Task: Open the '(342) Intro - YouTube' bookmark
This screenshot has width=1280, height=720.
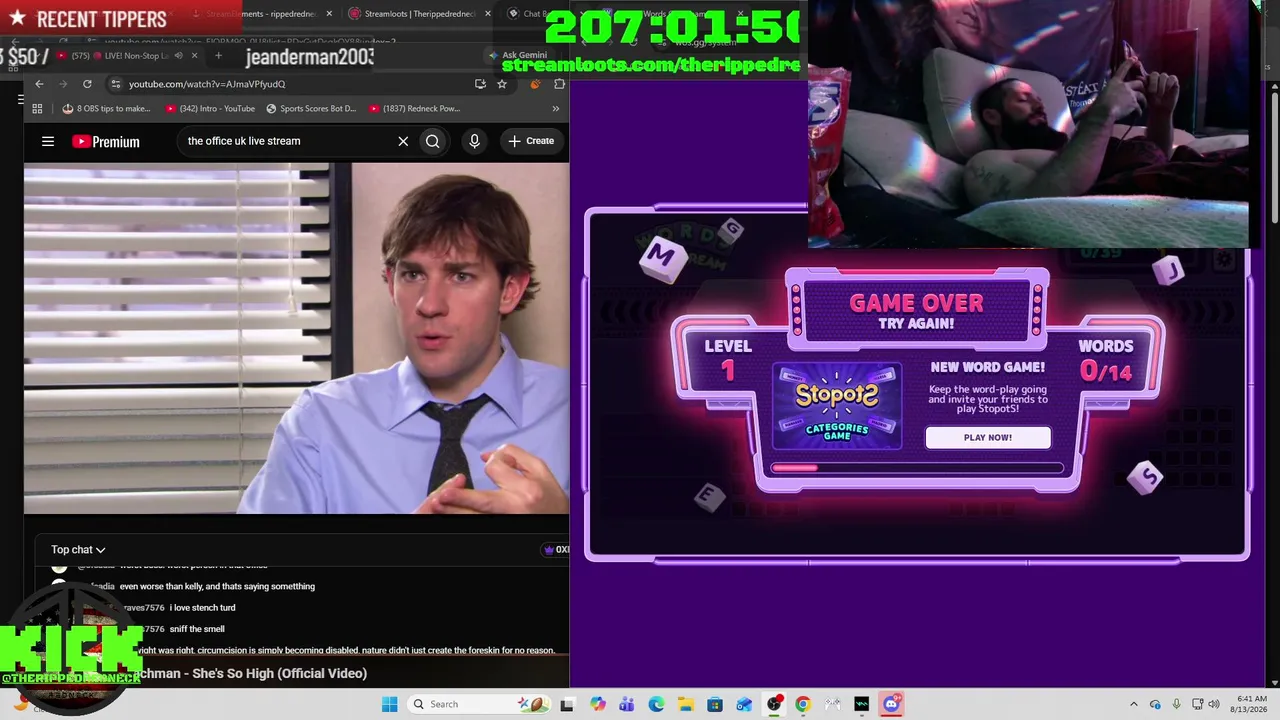Action: click(x=210, y=108)
